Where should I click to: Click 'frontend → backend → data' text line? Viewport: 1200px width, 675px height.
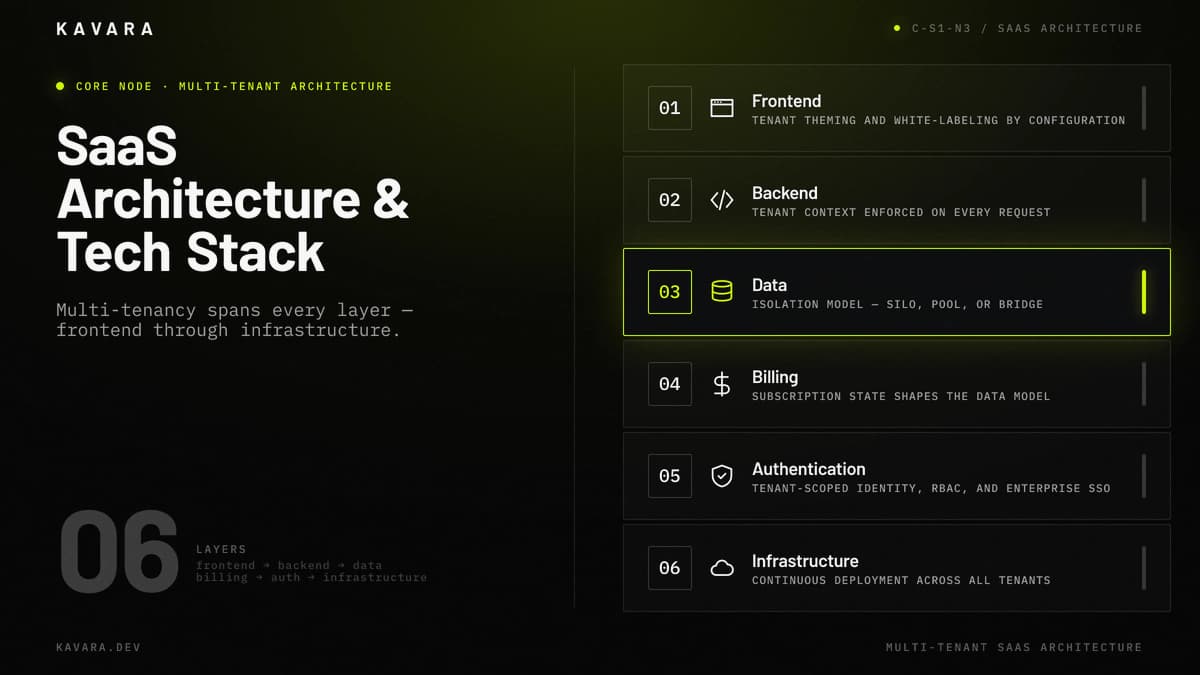coord(289,565)
